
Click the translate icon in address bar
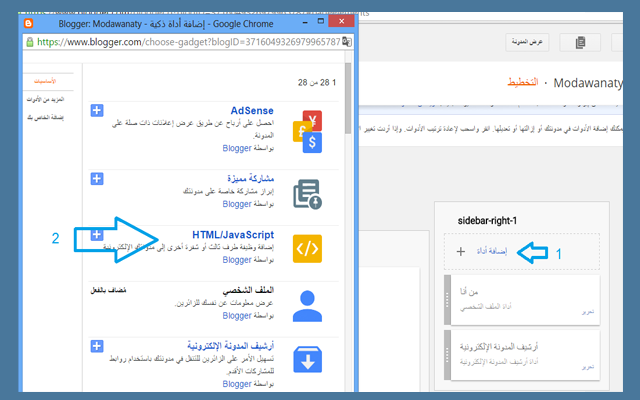pos(347,42)
